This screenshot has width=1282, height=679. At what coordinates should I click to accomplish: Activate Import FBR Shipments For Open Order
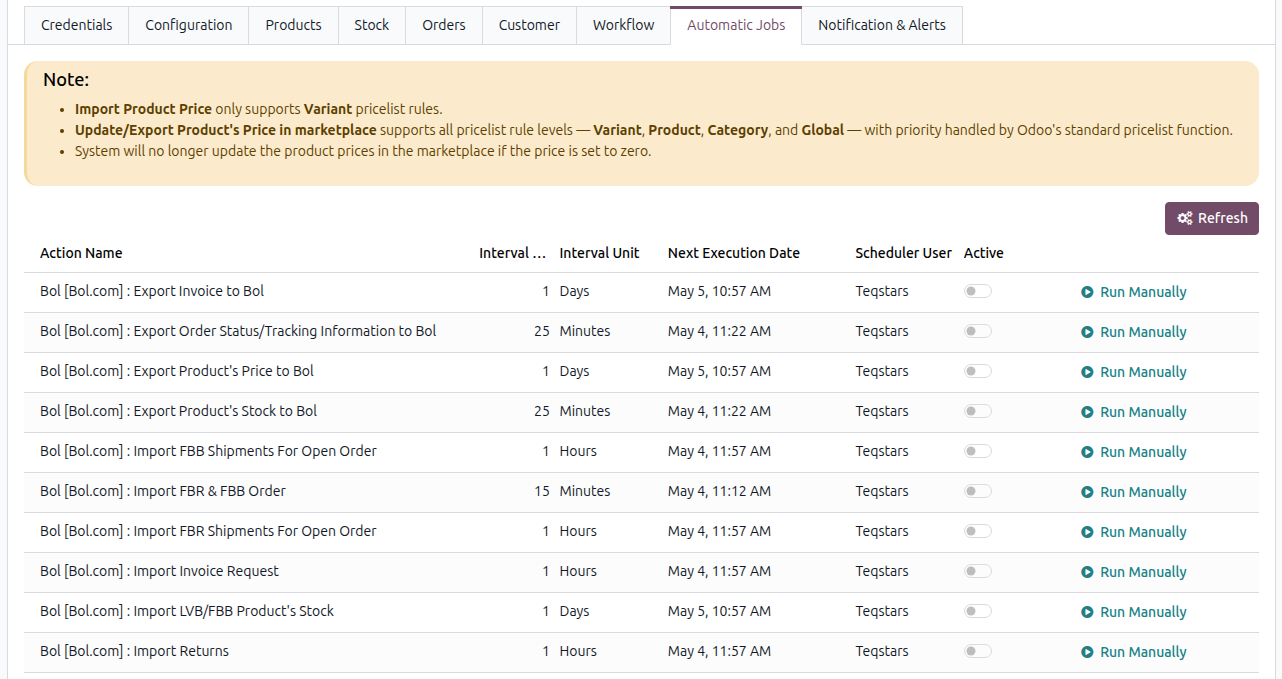977,531
